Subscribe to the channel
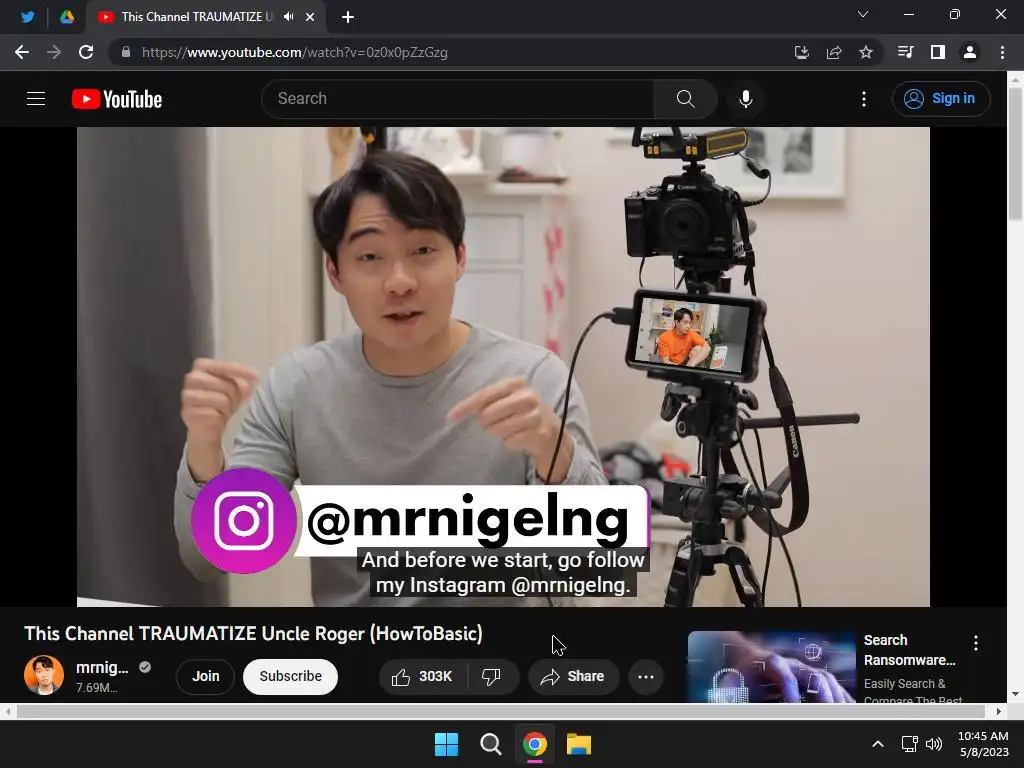 291,676
